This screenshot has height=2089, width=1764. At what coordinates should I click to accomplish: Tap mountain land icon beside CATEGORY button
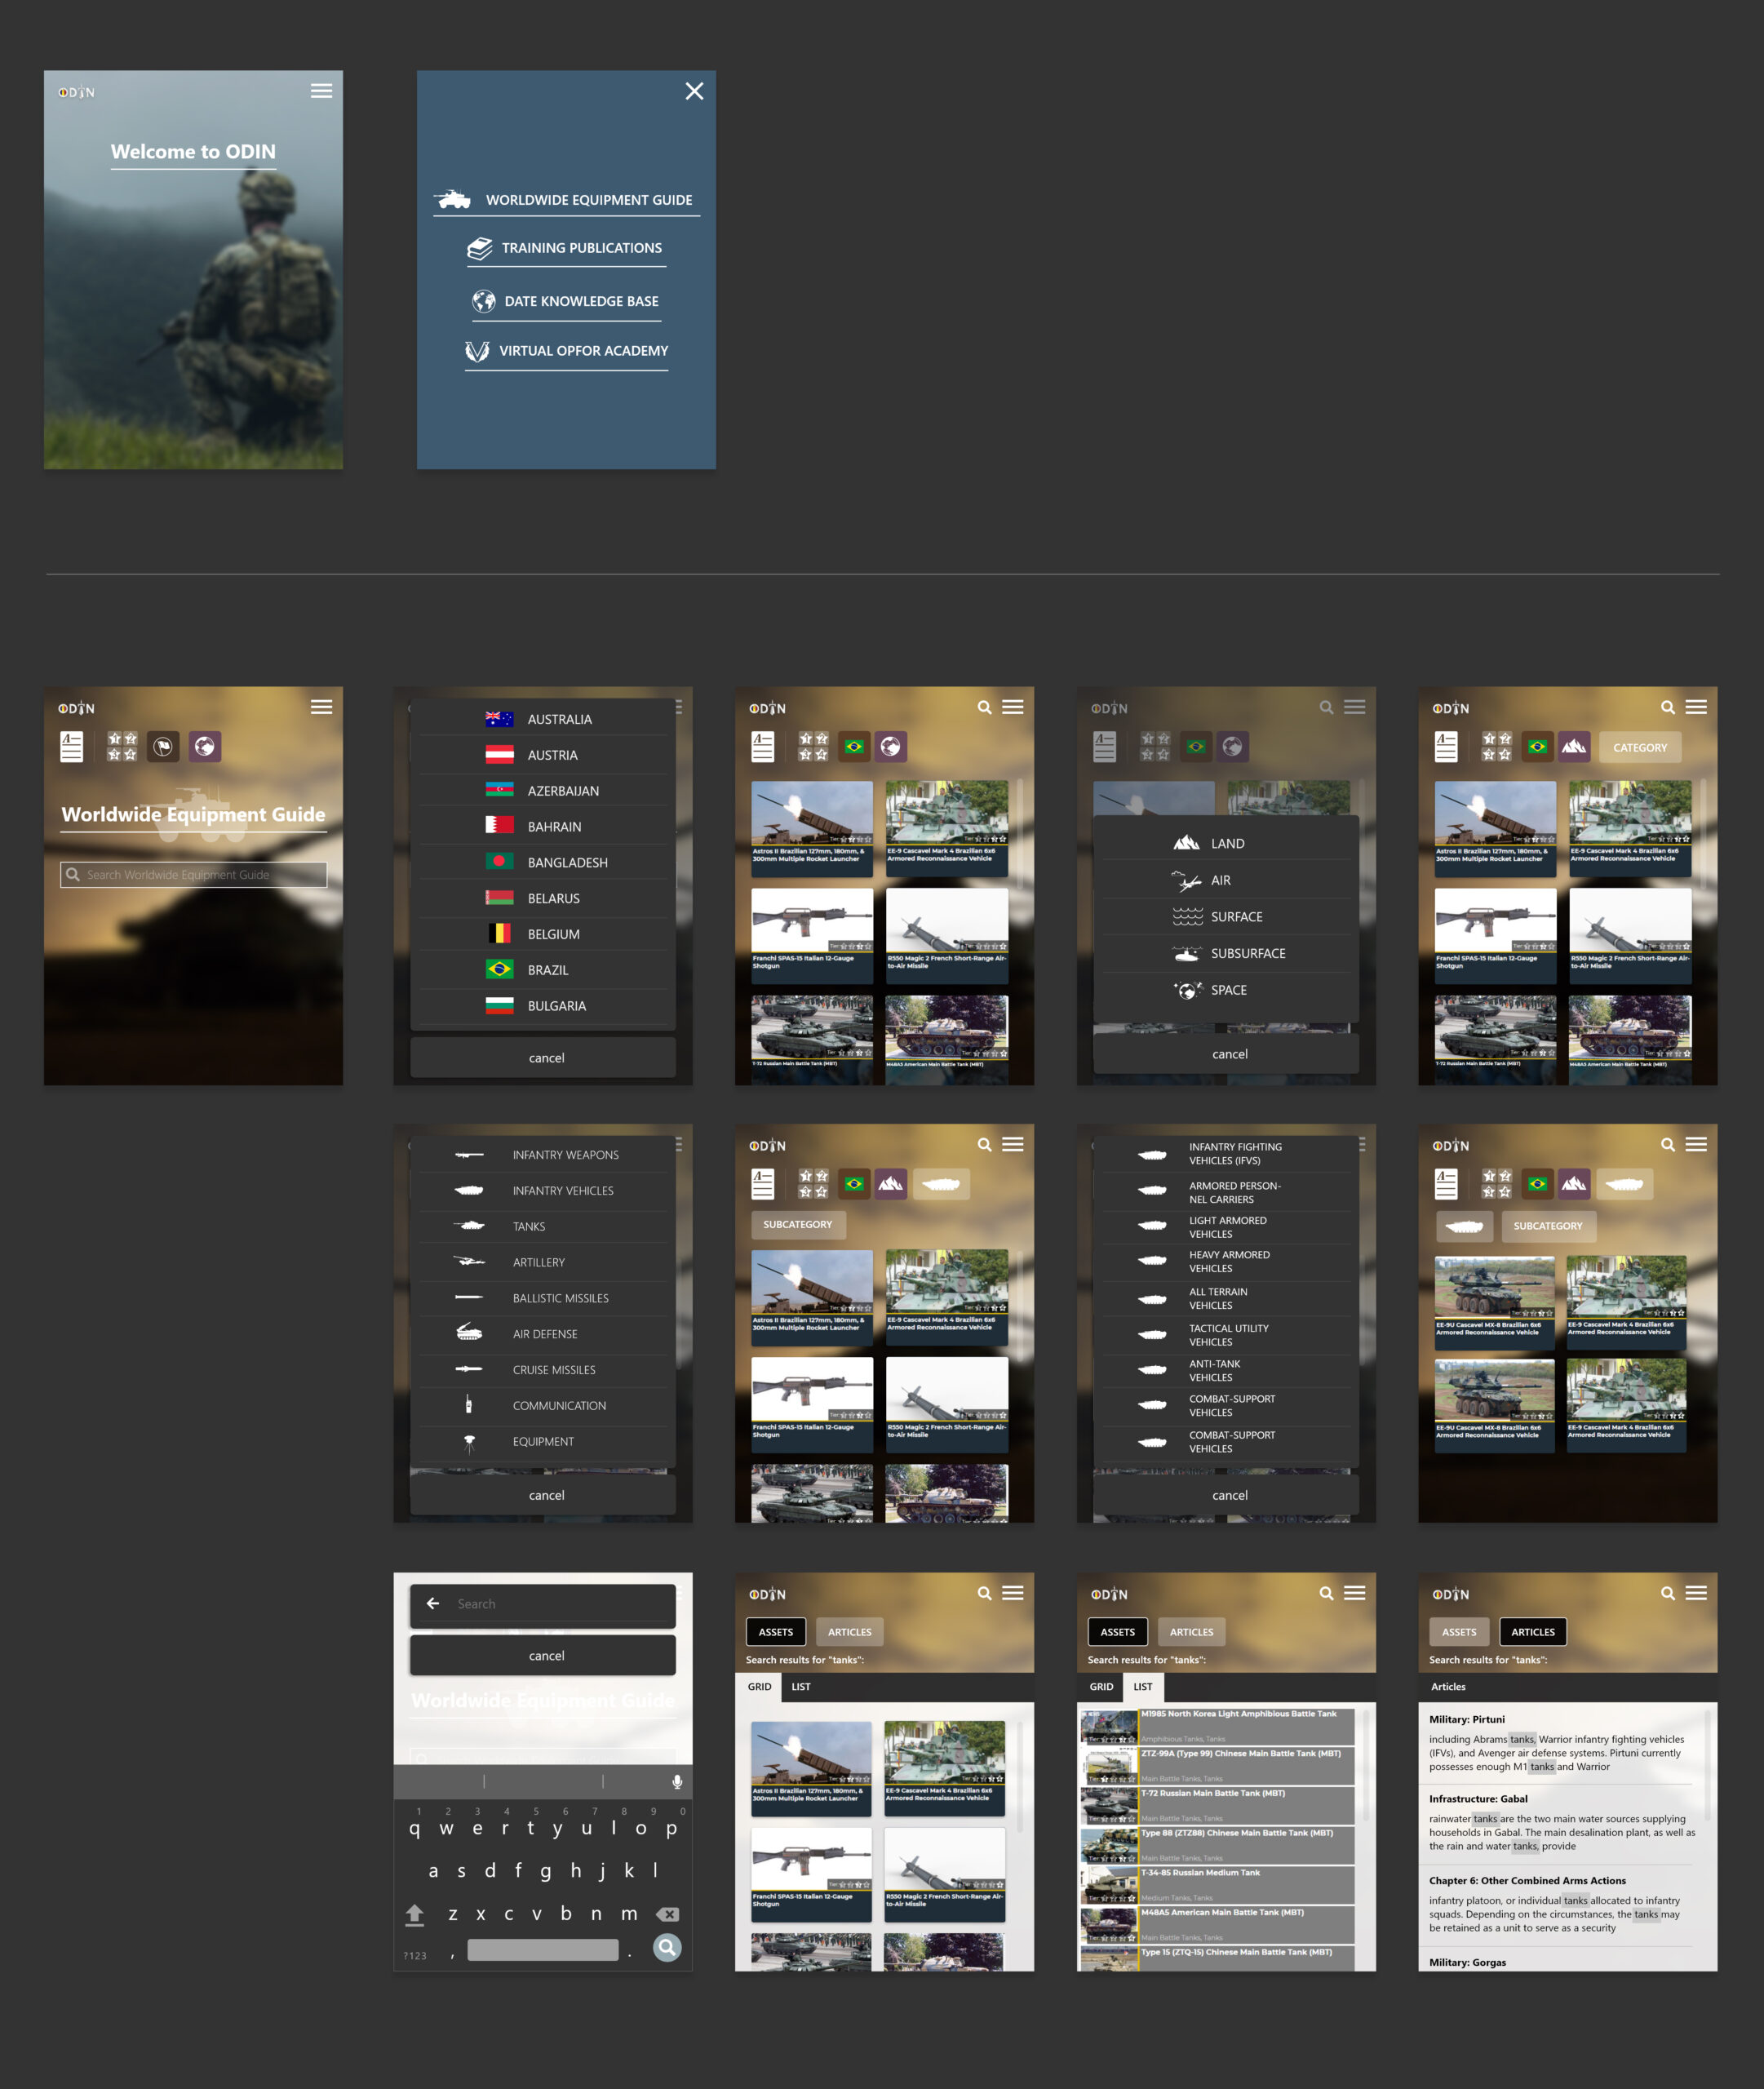[x=1574, y=746]
